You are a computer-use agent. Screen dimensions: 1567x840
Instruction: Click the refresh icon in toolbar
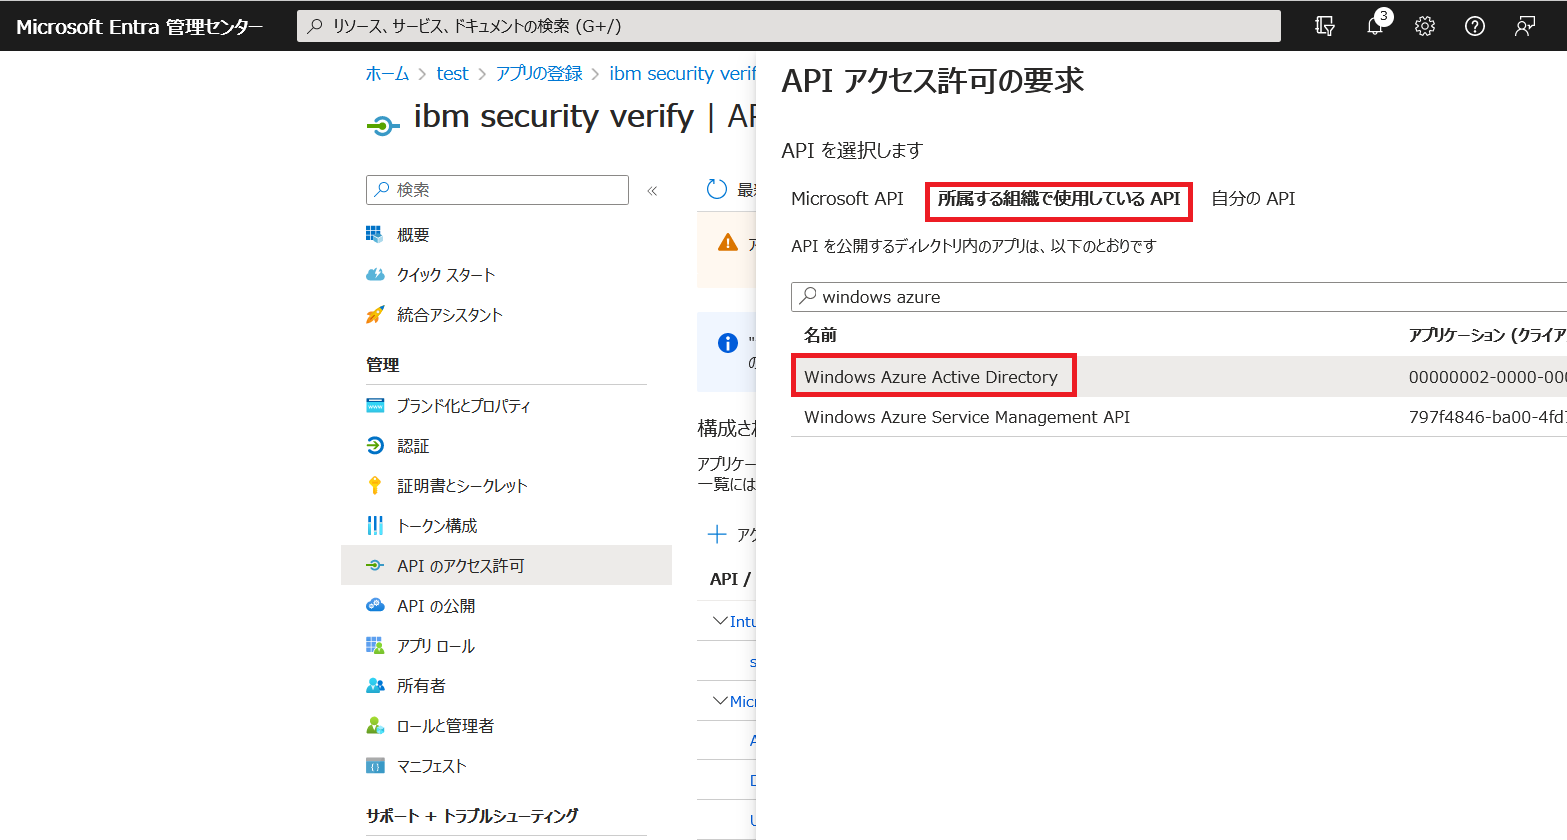(x=717, y=189)
